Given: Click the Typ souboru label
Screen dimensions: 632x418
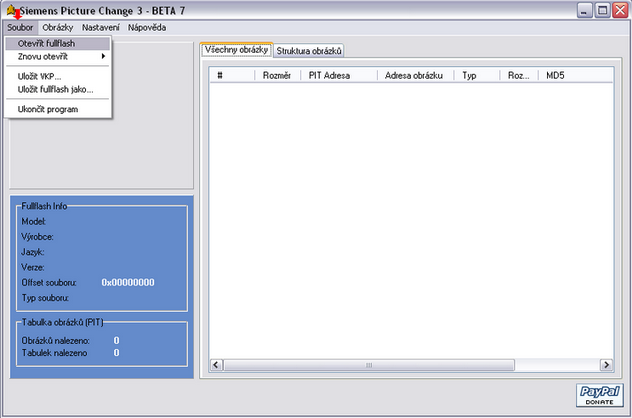Looking at the screenshot, I should [x=45, y=298].
